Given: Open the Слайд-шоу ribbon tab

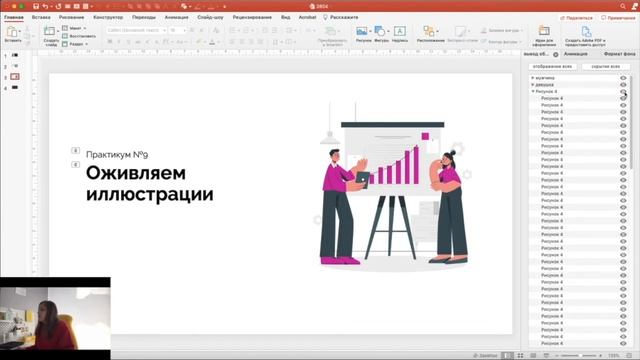Looking at the screenshot, I should click(210, 18).
